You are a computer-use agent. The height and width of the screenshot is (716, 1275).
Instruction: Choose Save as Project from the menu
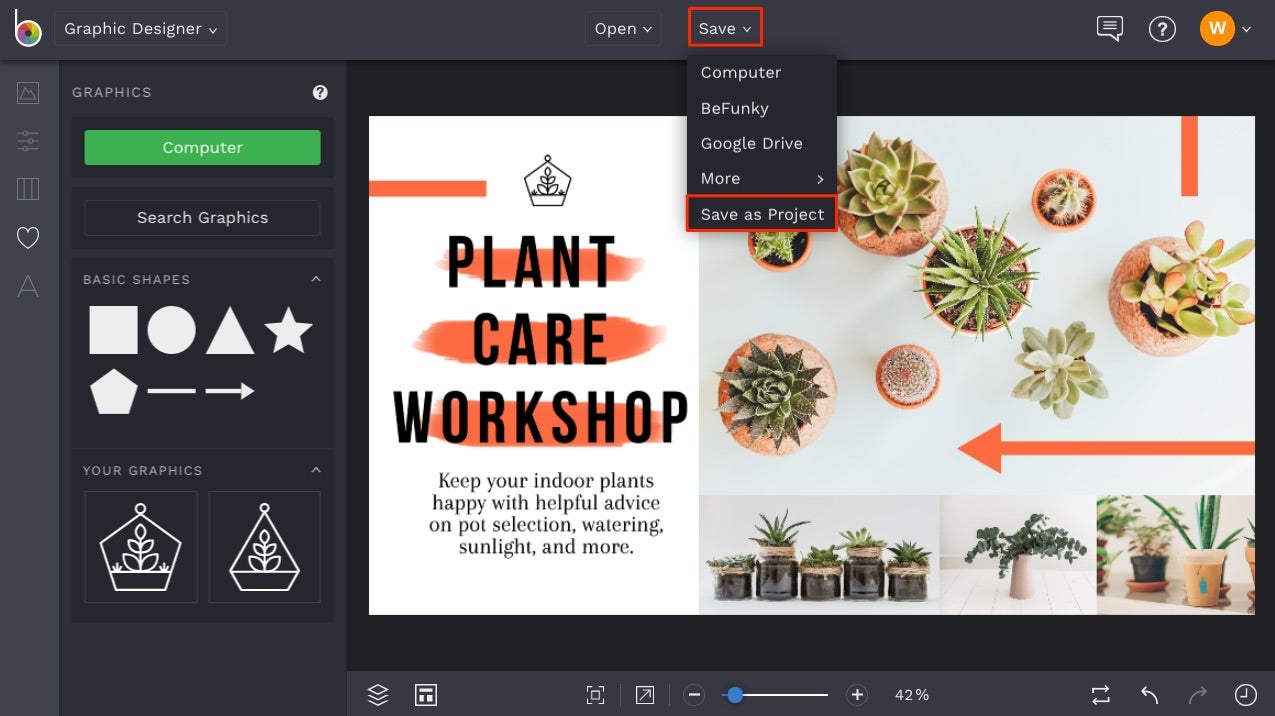(762, 213)
